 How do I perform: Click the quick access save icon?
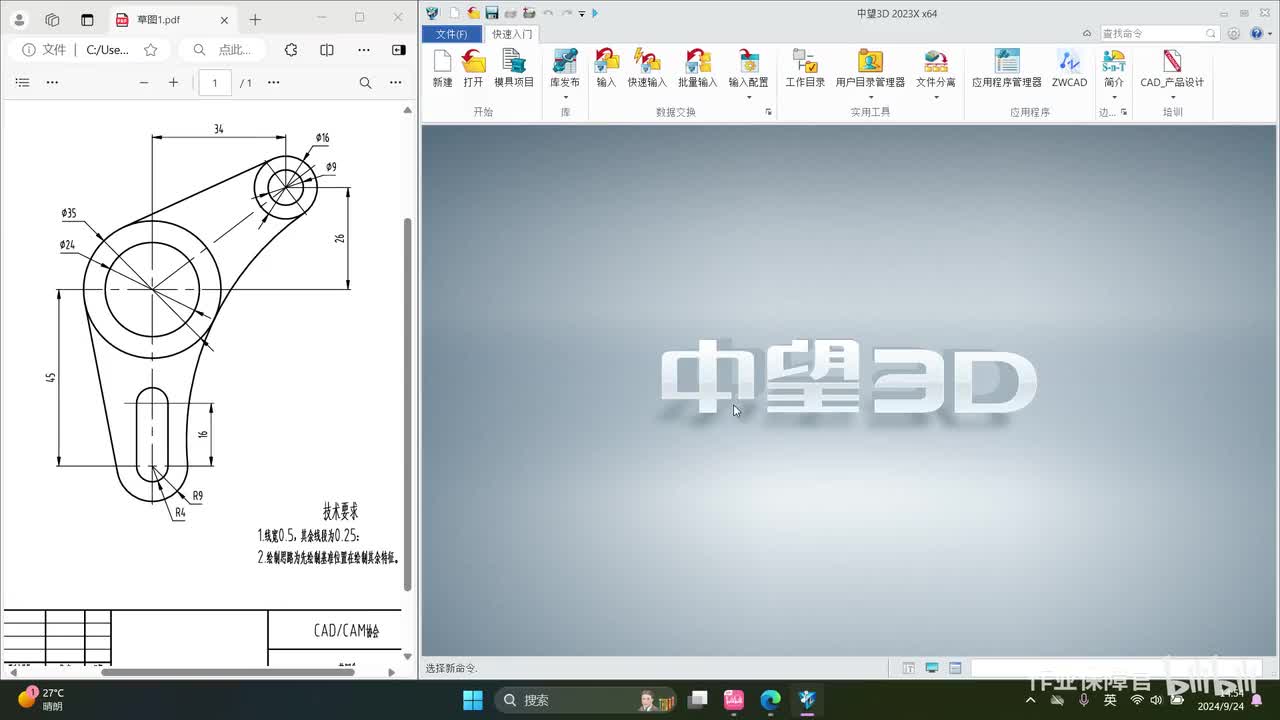(491, 13)
